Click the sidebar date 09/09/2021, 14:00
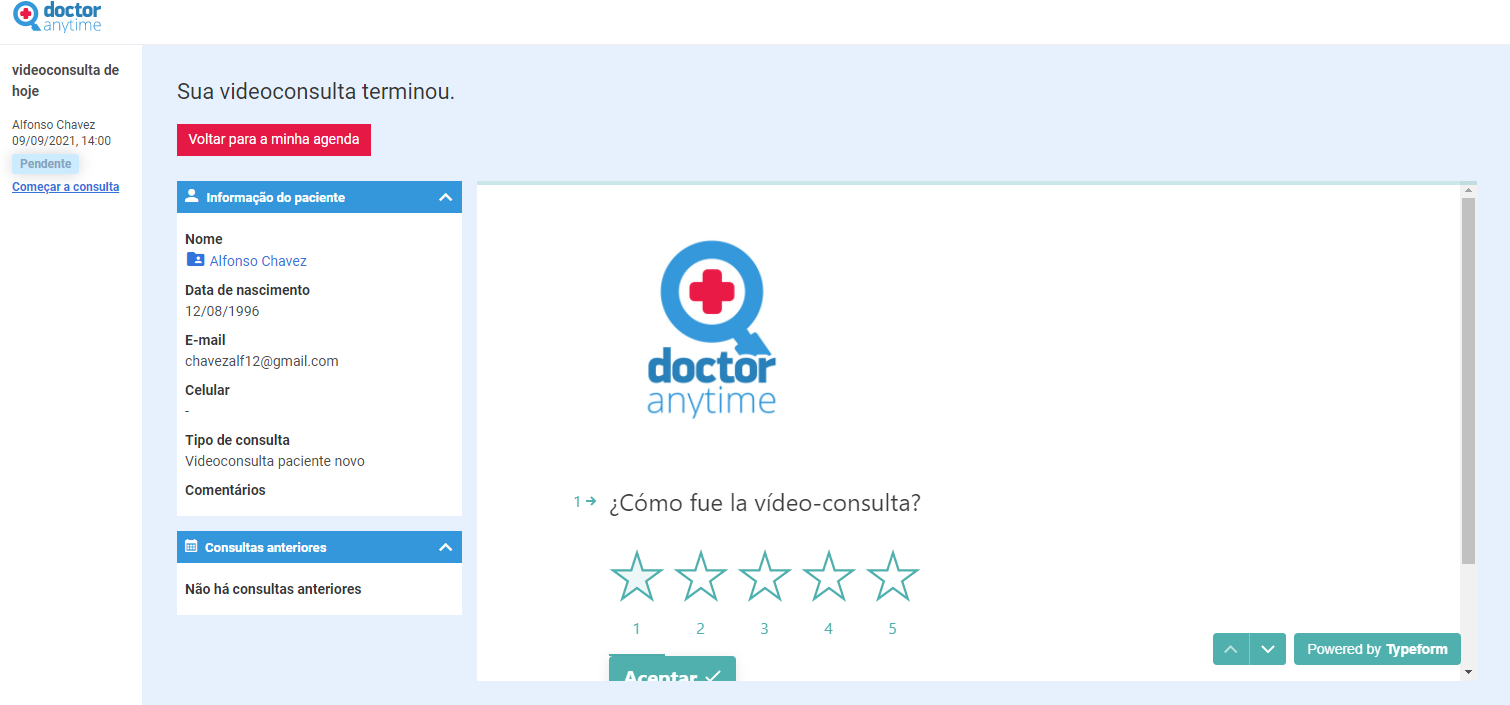1510x705 pixels. pos(61,141)
